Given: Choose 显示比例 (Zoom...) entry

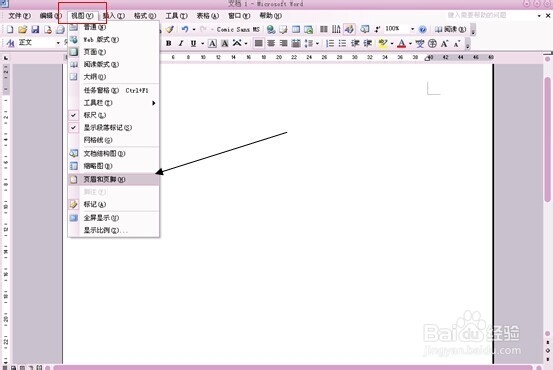Looking at the screenshot, I should point(114,230).
